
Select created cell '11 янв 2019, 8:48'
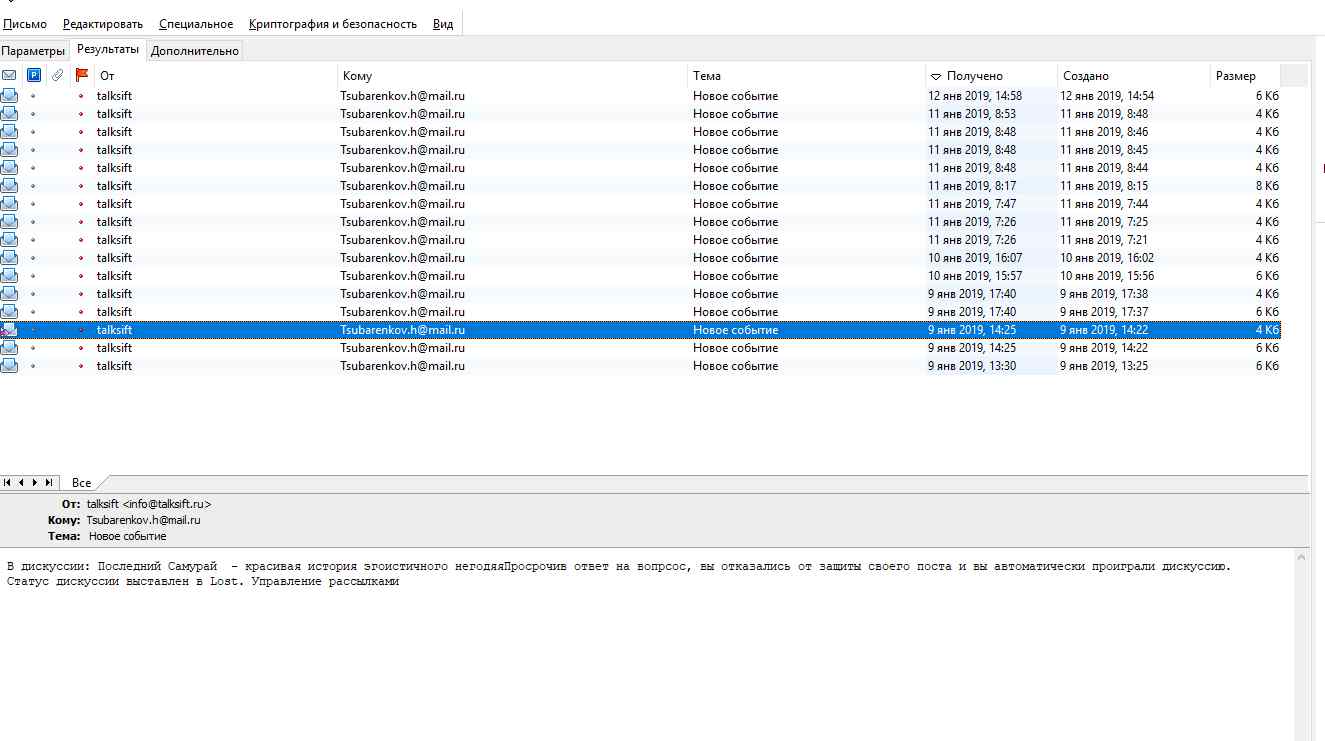click(x=1104, y=114)
